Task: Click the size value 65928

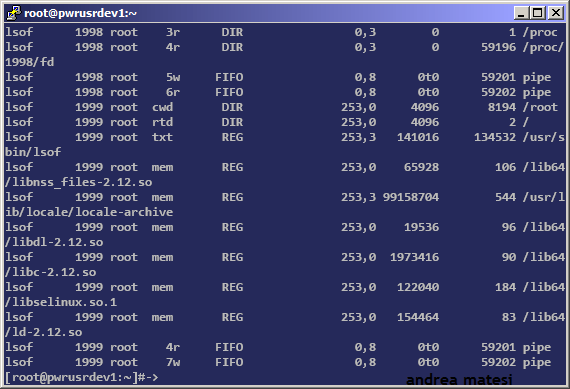Action: 421,167
